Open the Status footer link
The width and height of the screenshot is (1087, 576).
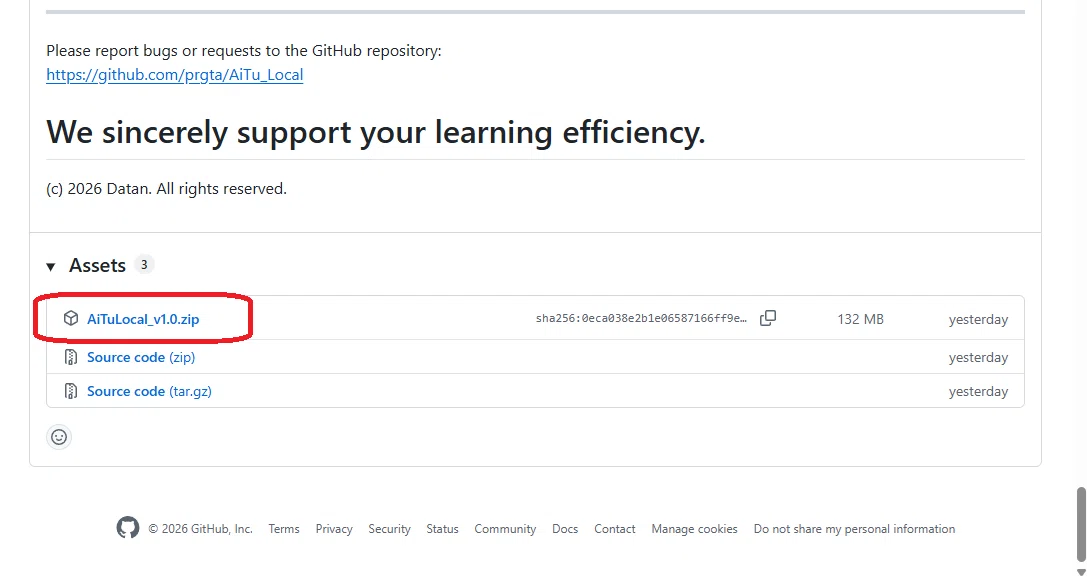(442, 529)
